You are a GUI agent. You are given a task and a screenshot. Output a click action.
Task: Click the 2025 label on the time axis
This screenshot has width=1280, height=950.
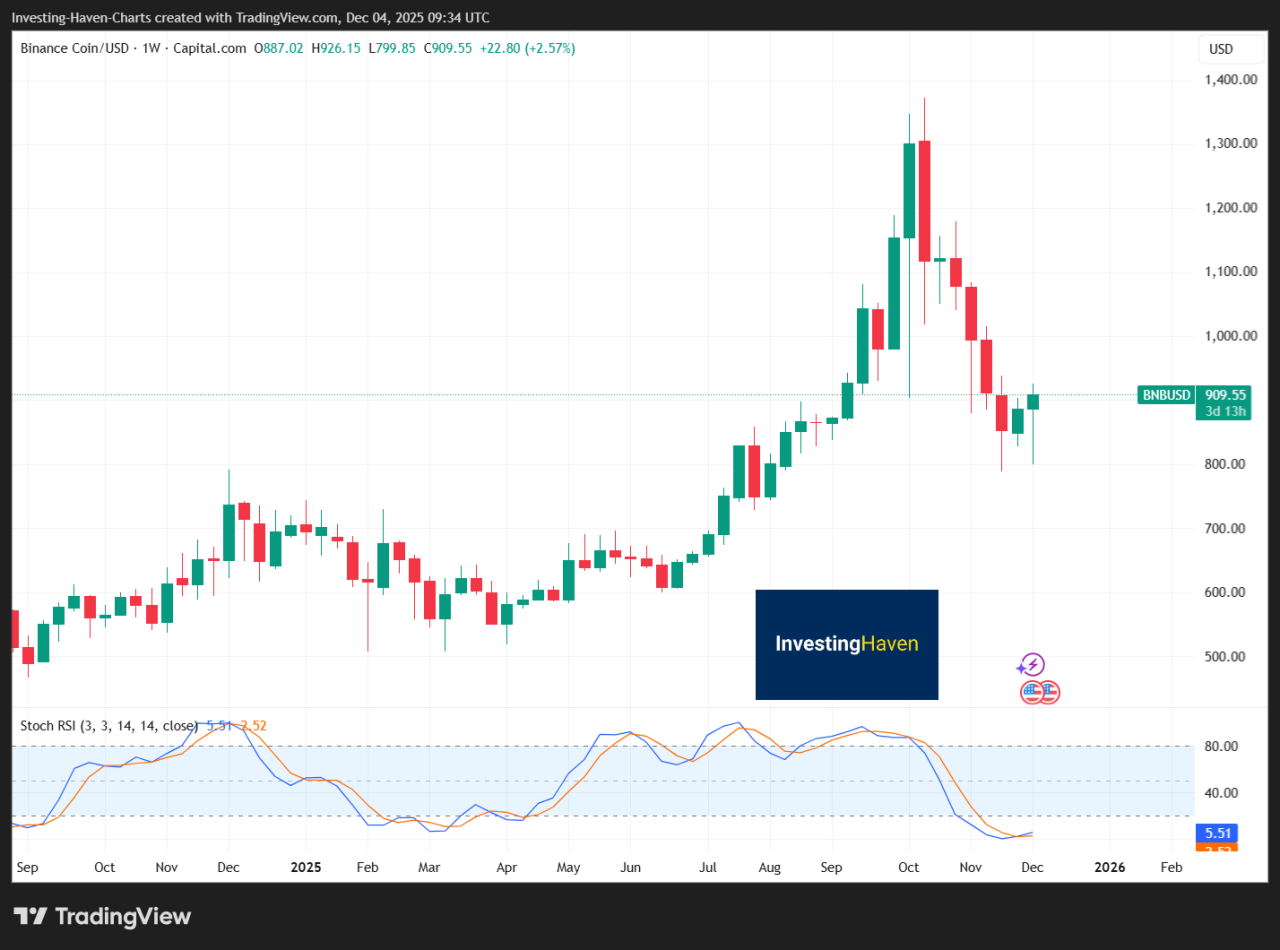pos(306,867)
